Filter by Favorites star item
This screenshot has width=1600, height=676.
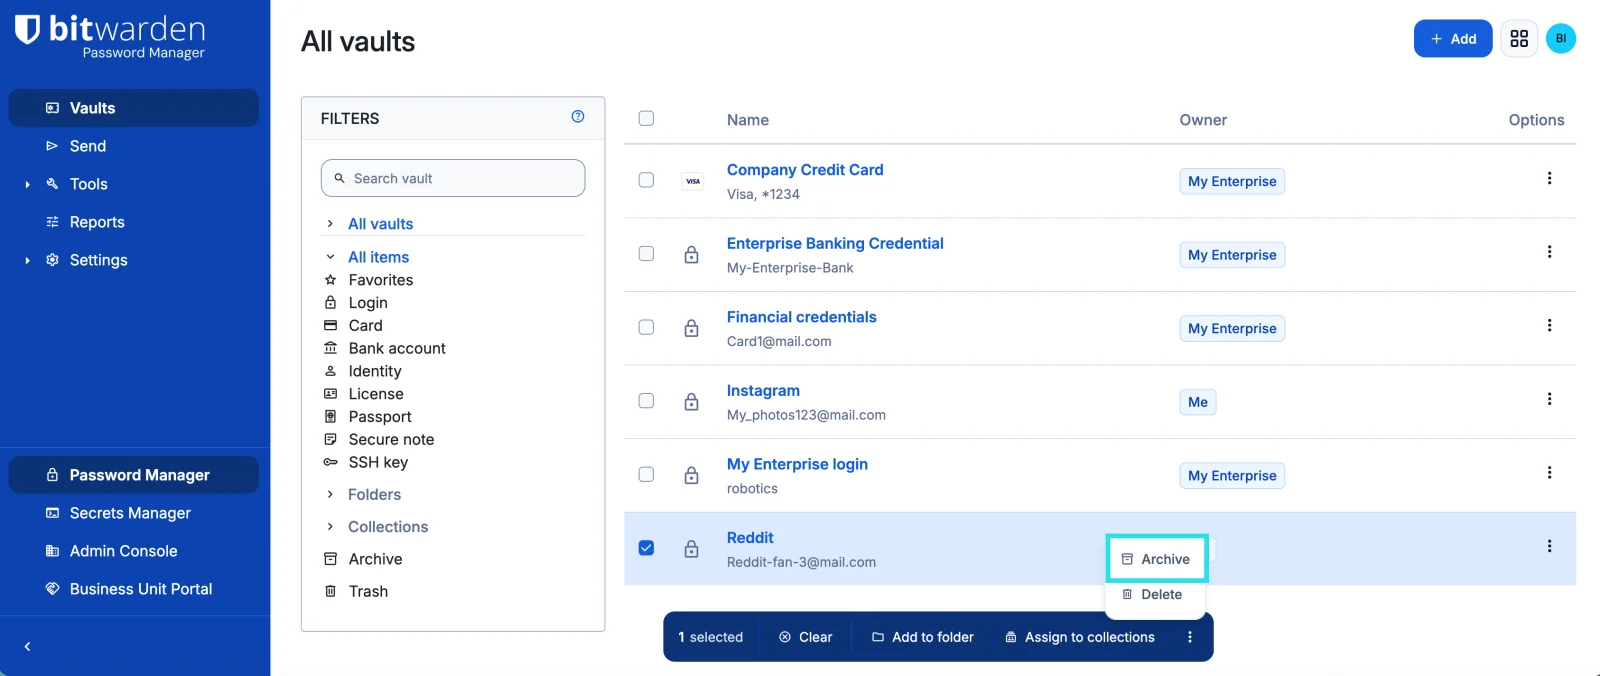[x=380, y=280]
